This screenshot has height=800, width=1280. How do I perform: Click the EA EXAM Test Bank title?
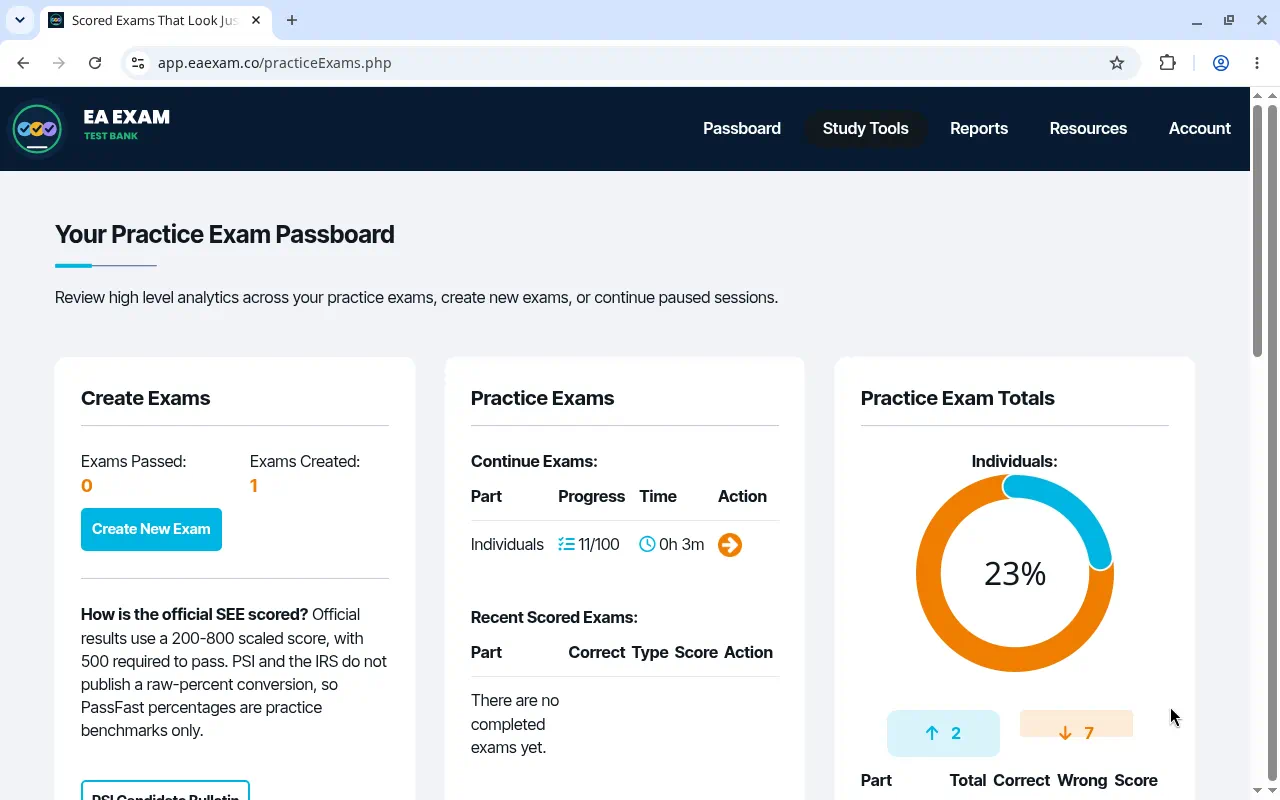(127, 124)
